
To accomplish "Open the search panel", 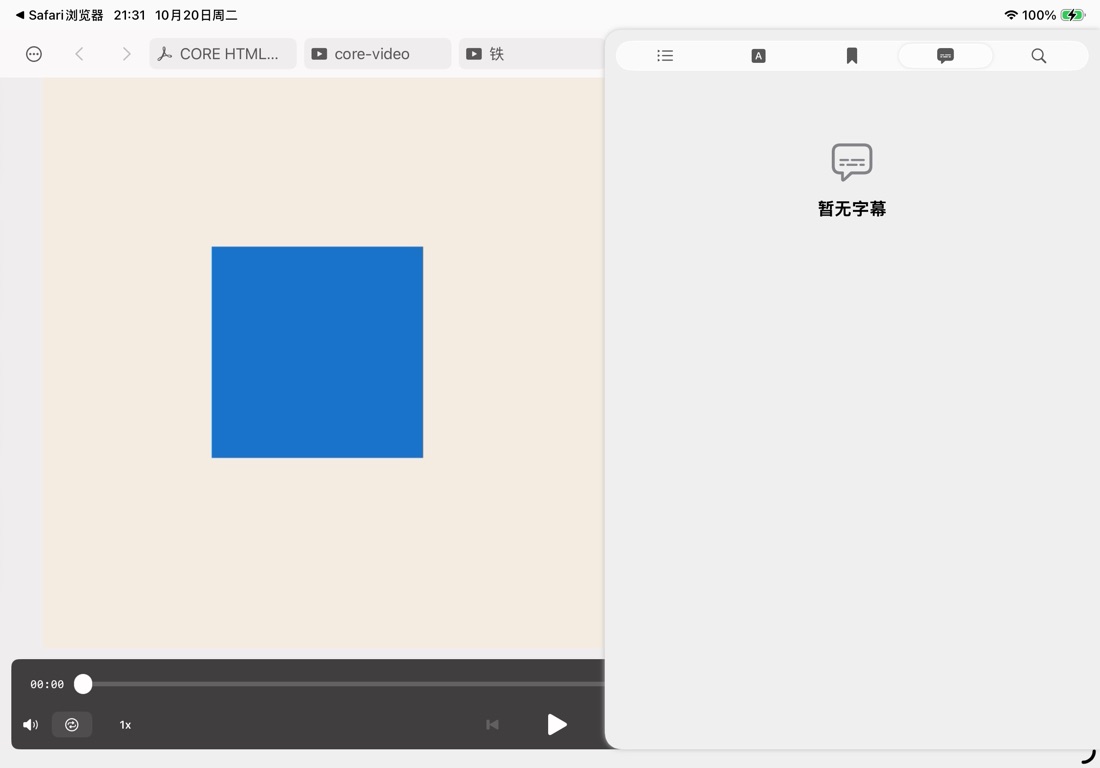I will tap(1039, 56).
